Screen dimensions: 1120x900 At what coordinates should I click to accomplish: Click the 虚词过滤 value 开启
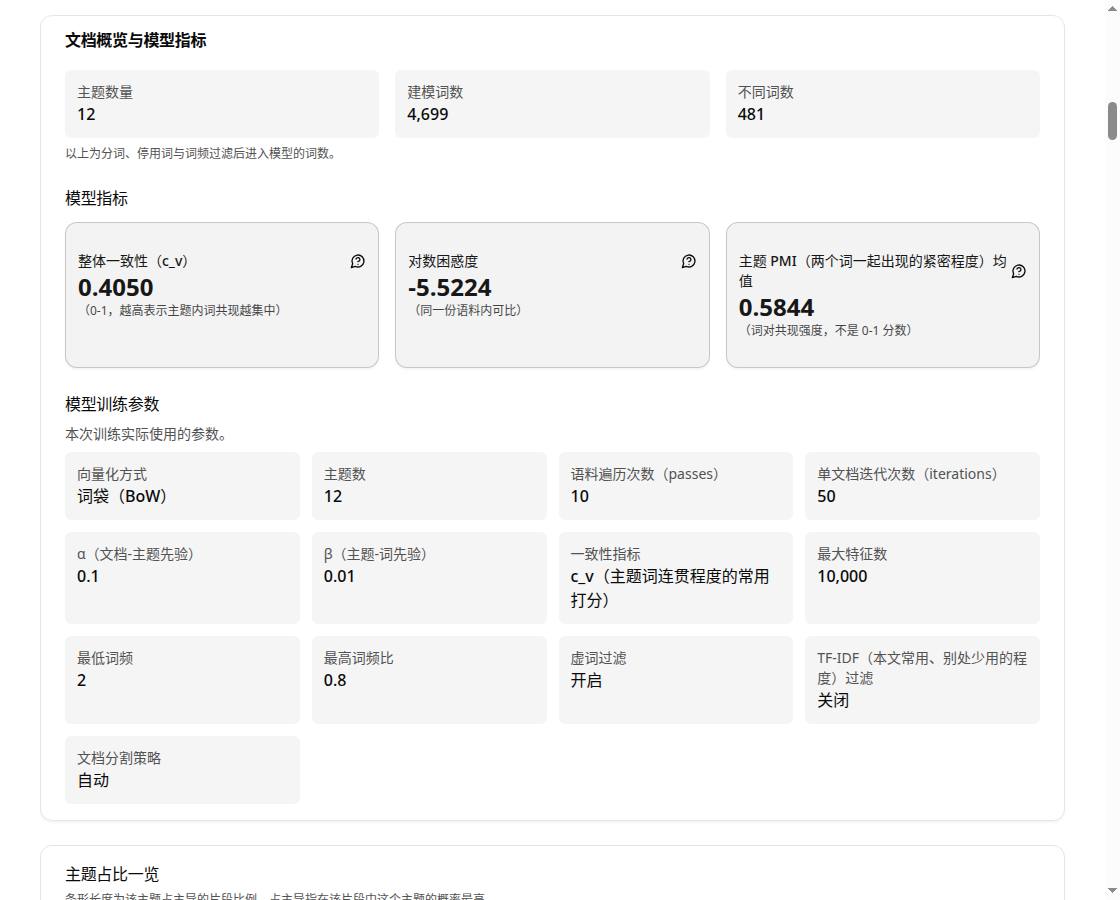click(586, 681)
